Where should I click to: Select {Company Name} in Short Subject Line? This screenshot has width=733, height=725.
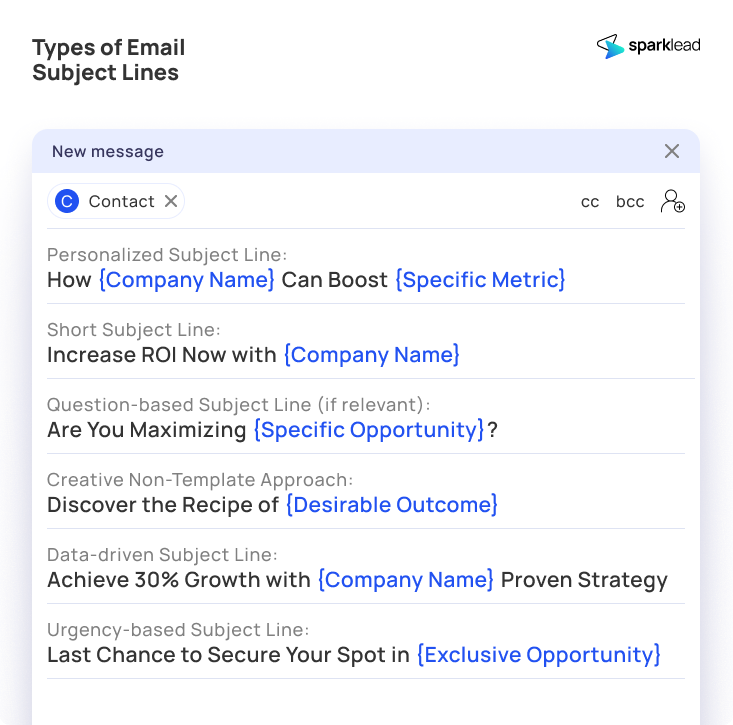click(372, 354)
